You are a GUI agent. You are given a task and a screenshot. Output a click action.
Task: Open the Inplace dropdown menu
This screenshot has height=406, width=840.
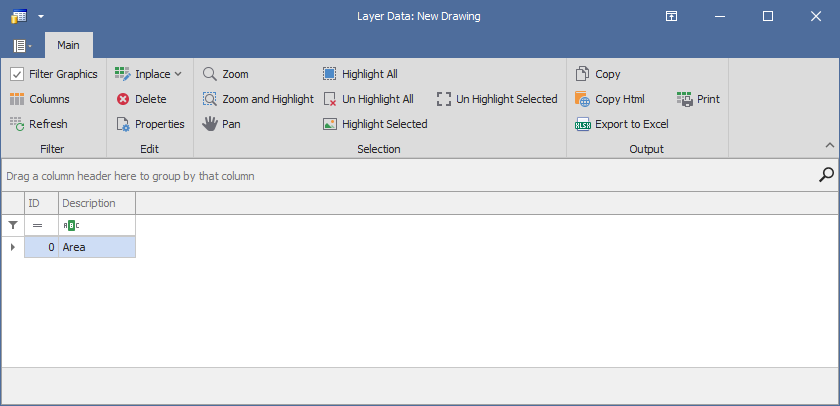tap(177, 74)
